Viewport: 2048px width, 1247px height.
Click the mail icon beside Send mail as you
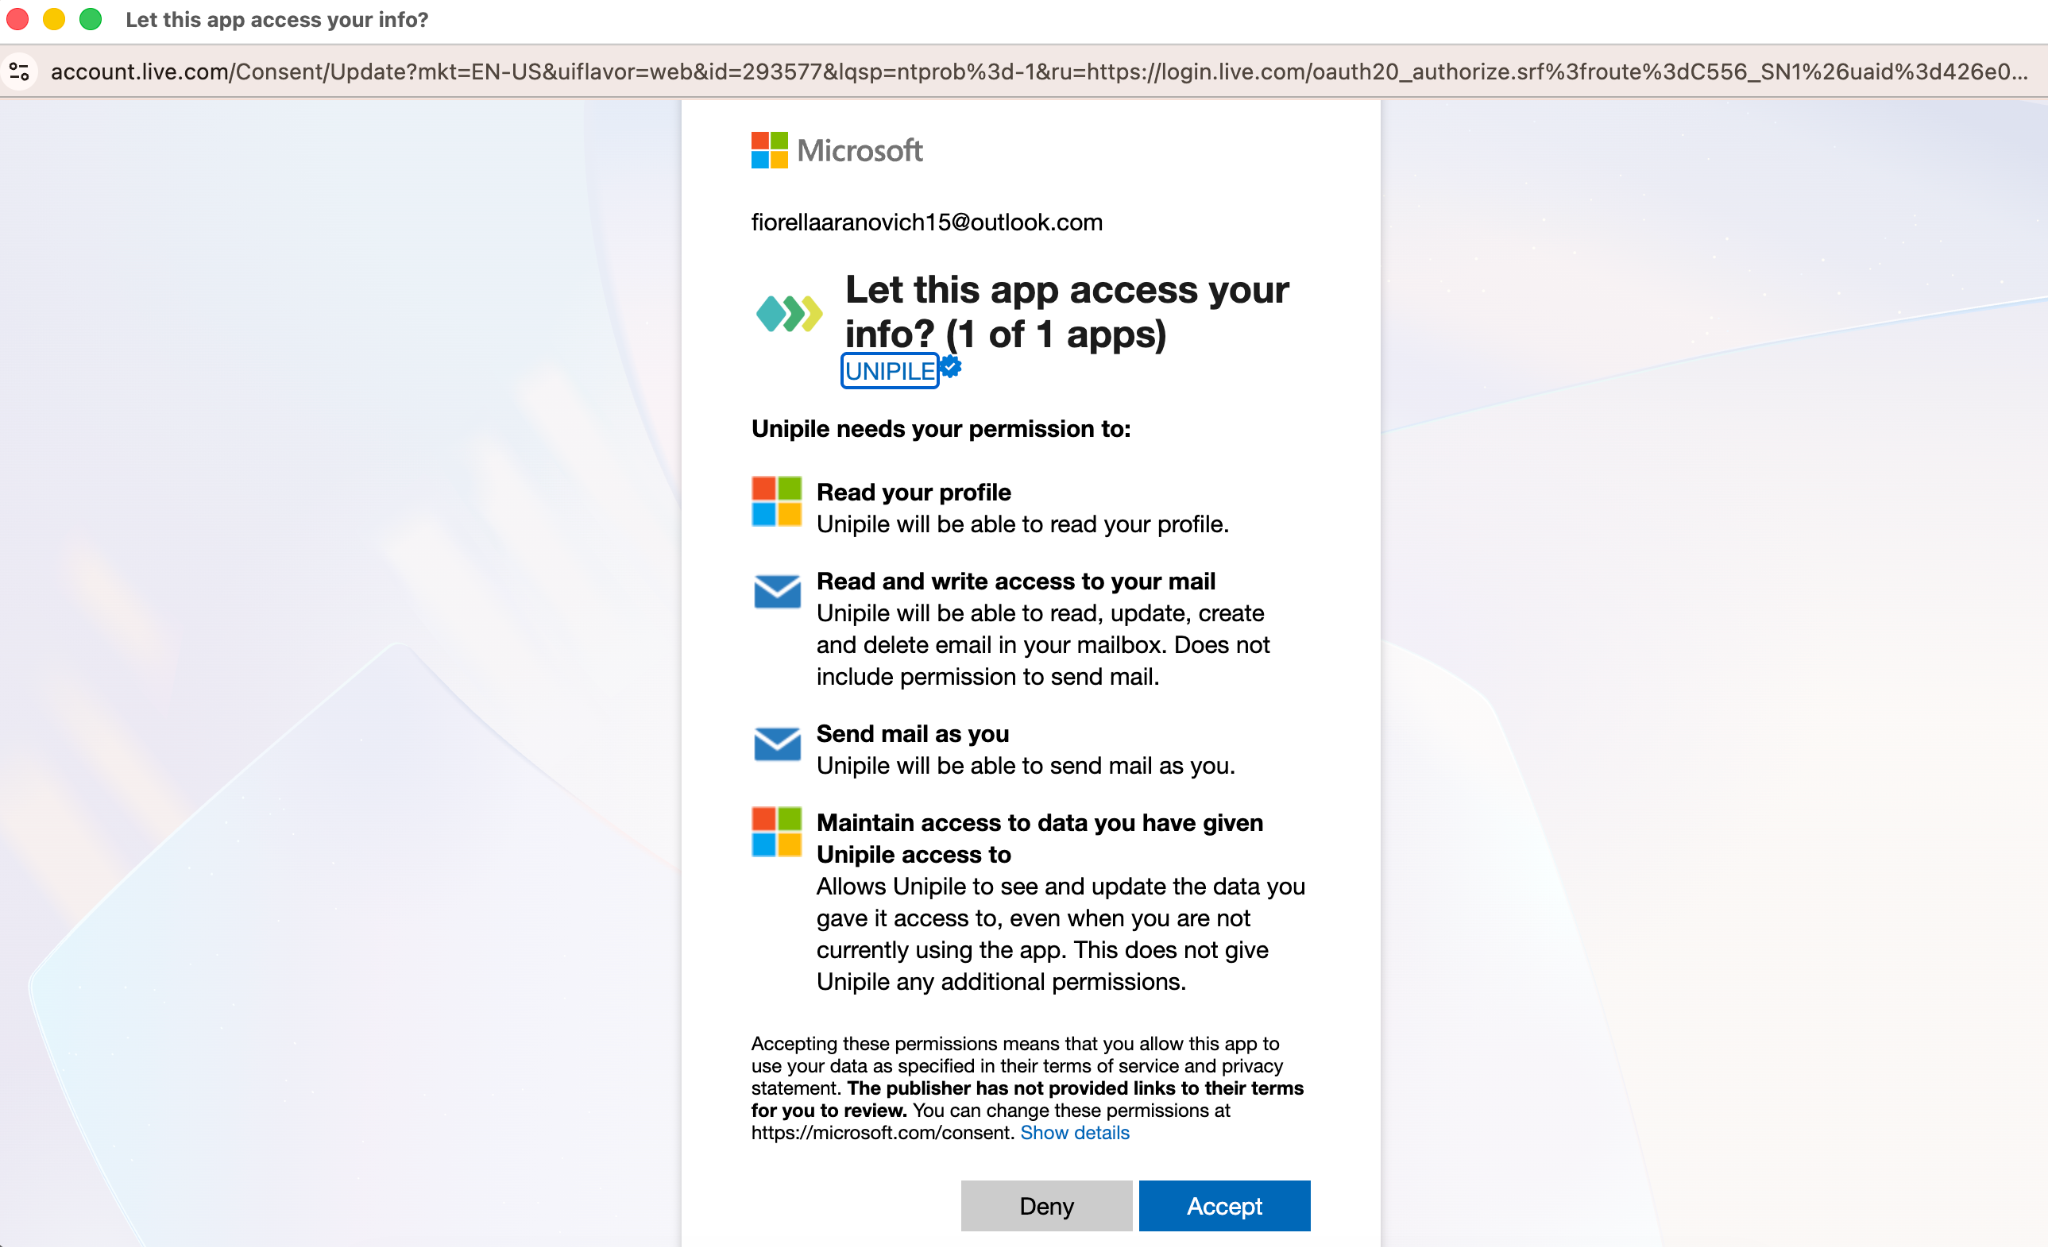[777, 744]
